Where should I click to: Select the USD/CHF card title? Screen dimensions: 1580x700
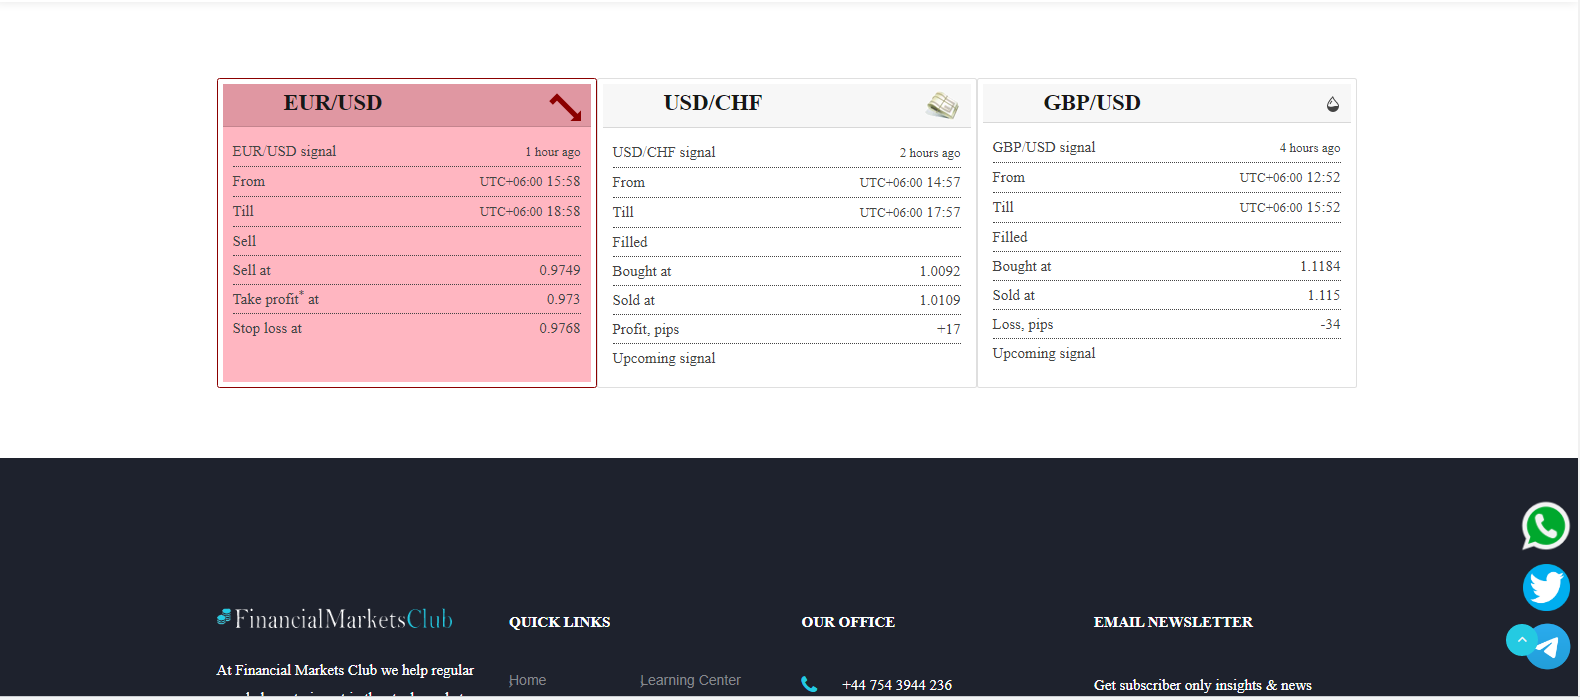tap(713, 103)
